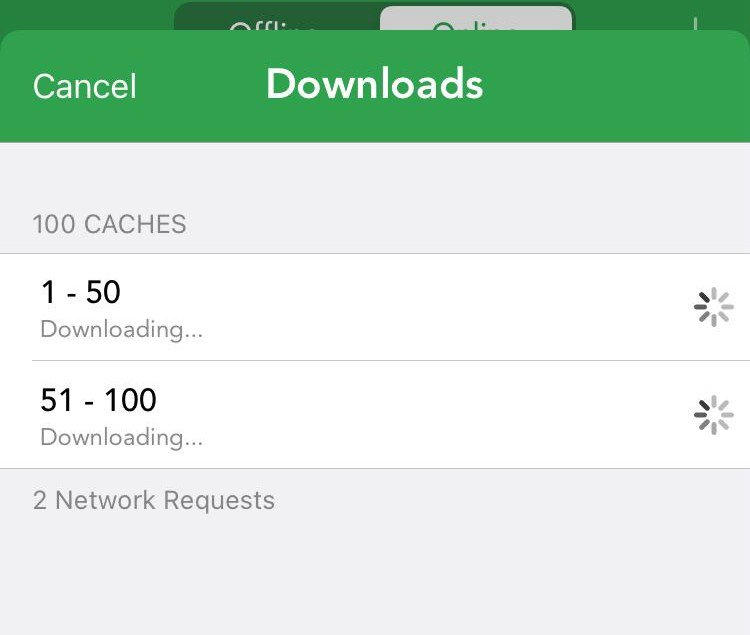
Task: Click the divider between the two download rows
Action: pyautogui.click(x=391, y=361)
